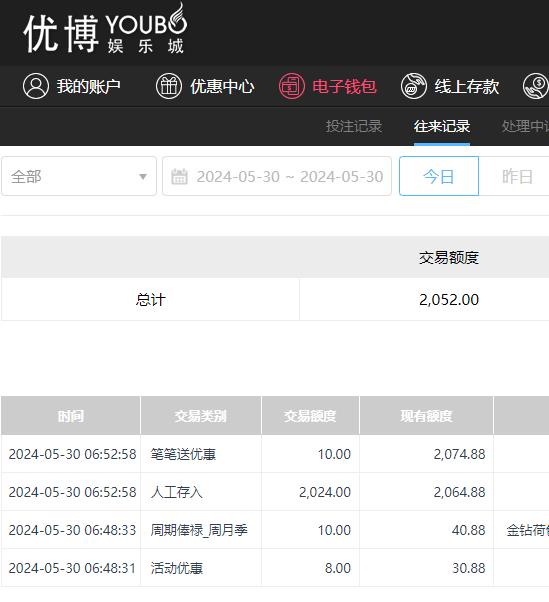Click the 电子钱包 wallet icon

(x=292, y=86)
